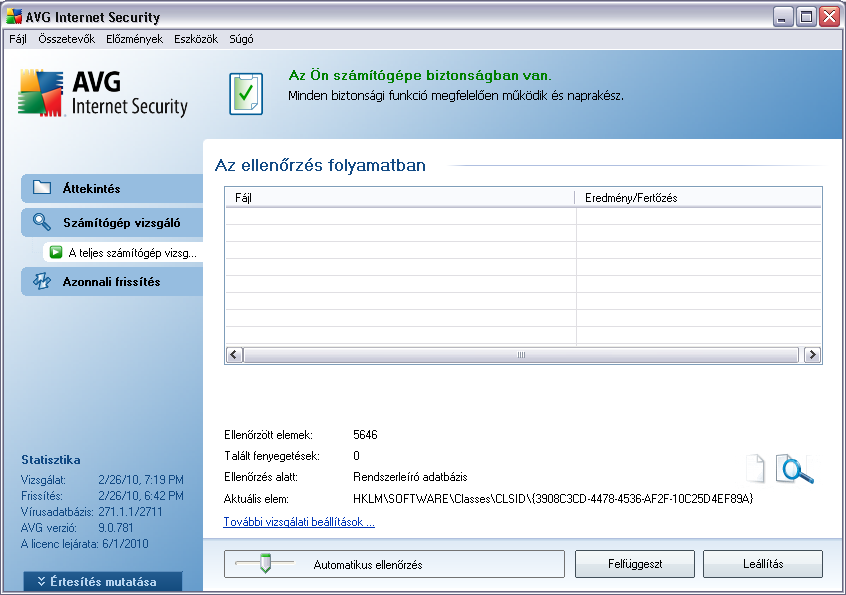Image resolution: width=846 pixels, height=595 pixels.
Task: Stop the scan with Leállítás
Action: point(763,564)
